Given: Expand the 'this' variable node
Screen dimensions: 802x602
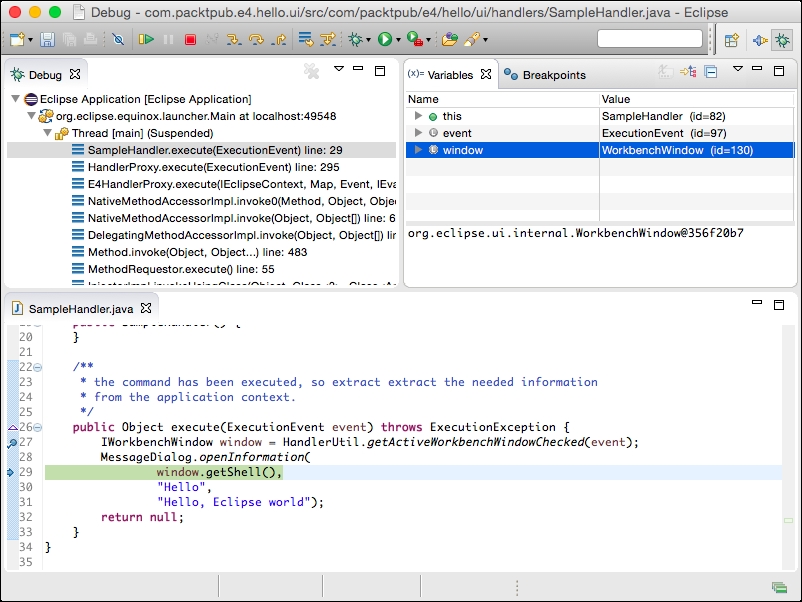Looking at the screenshot, I should tap(418, 116).
